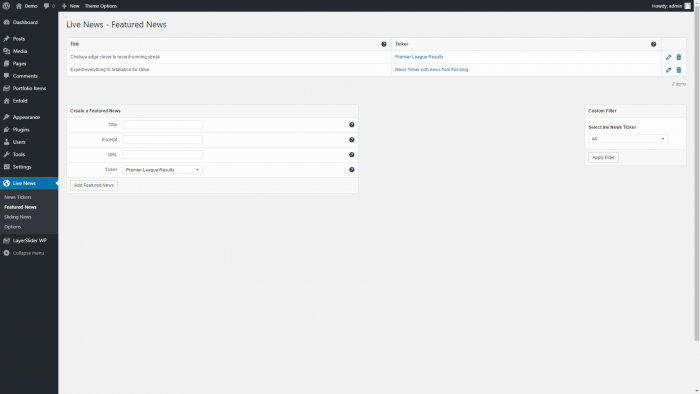
Task: Open the WordPress logo menu
Action: pos(6,6)
